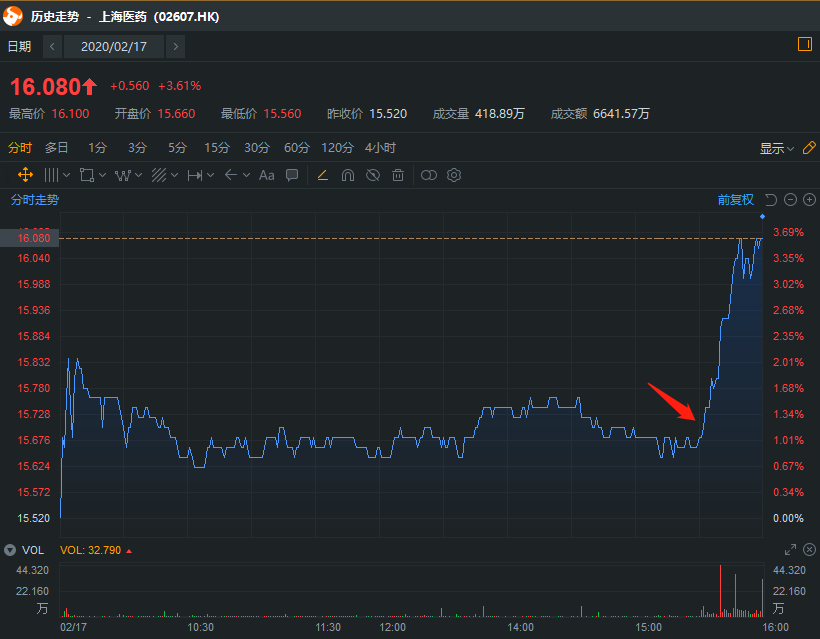Pick the orange line color pencil
Image resolution: width=820 pixels, height=639 pixels.
tap(323, 175)
